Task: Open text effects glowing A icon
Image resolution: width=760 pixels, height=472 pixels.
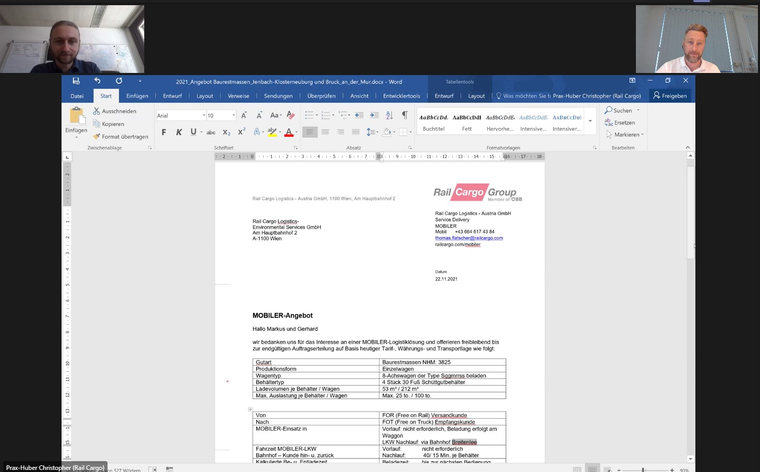Action: coord(256,132)
